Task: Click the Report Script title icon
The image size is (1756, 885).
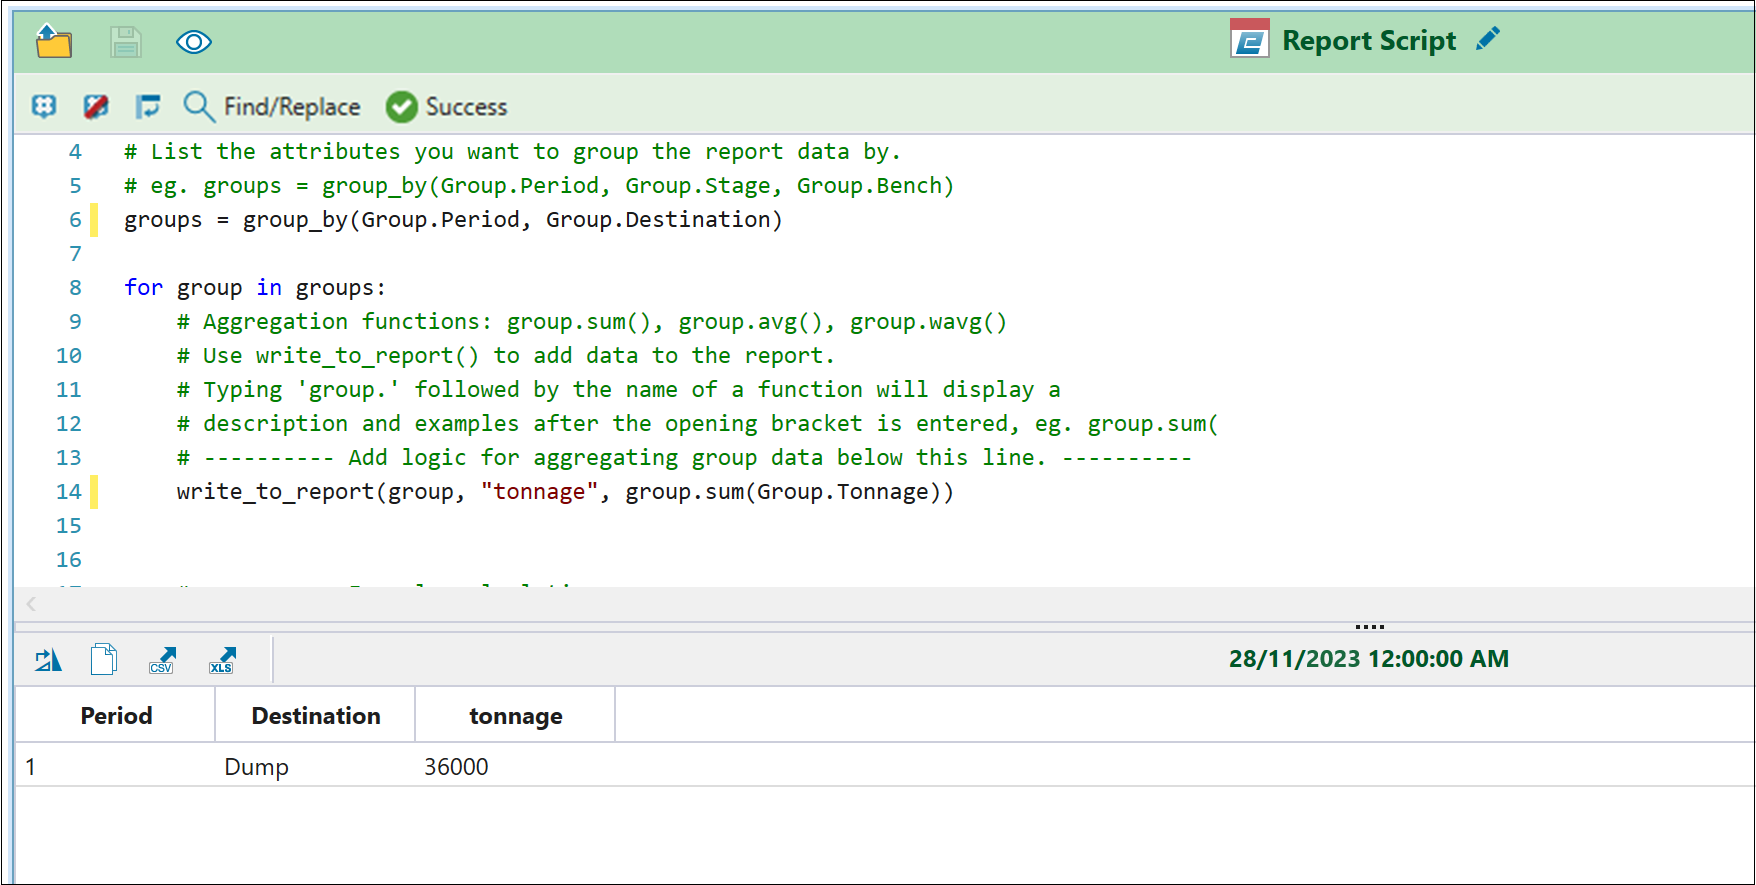Action: pos(1249,40)
